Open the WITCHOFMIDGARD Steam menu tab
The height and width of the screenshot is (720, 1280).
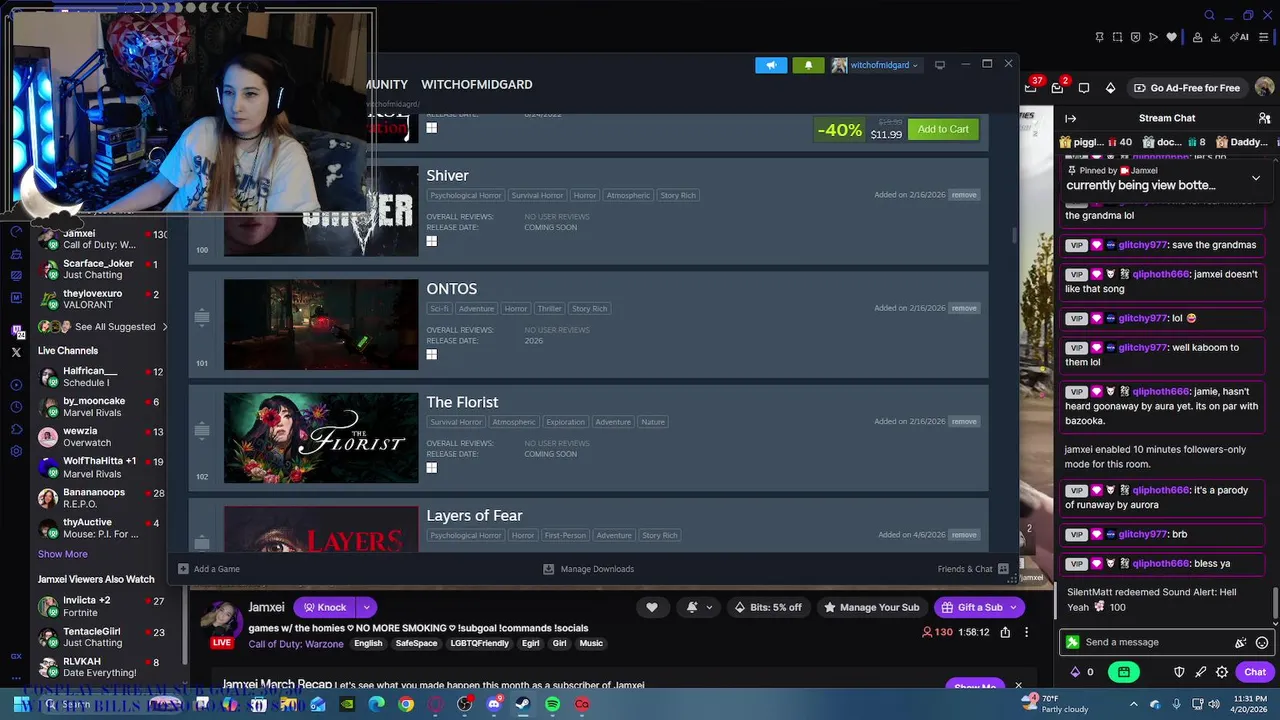tap(476, 85)
